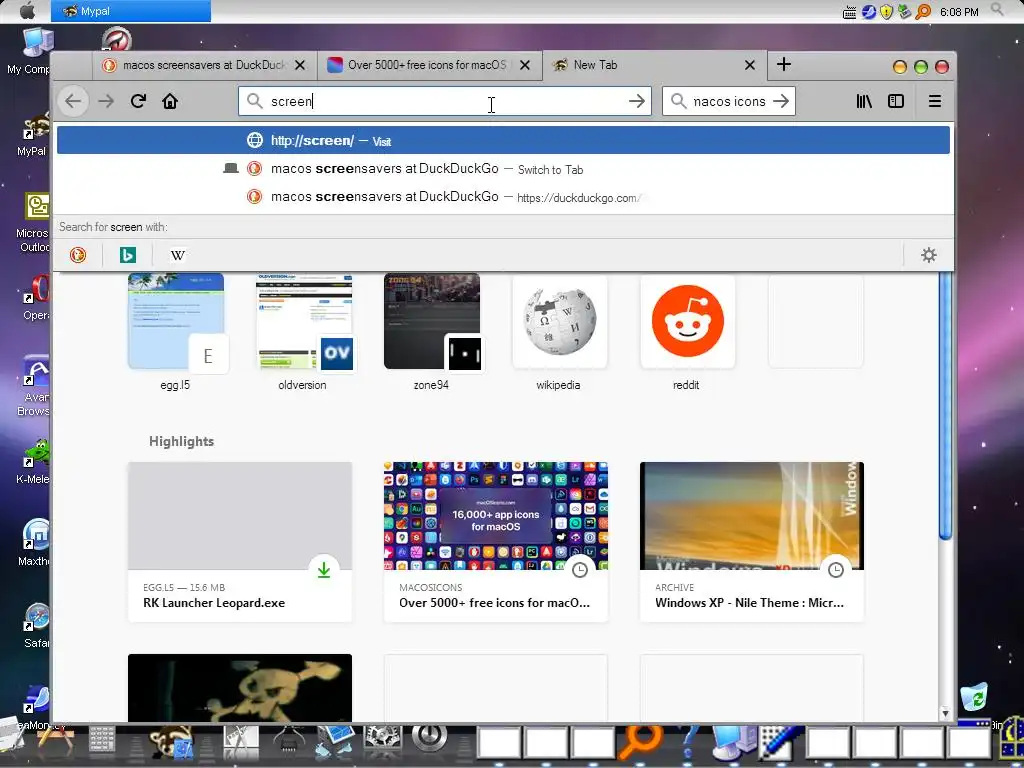Switch to the macos screensavers DuckDuckGo tab

[204, 65]
